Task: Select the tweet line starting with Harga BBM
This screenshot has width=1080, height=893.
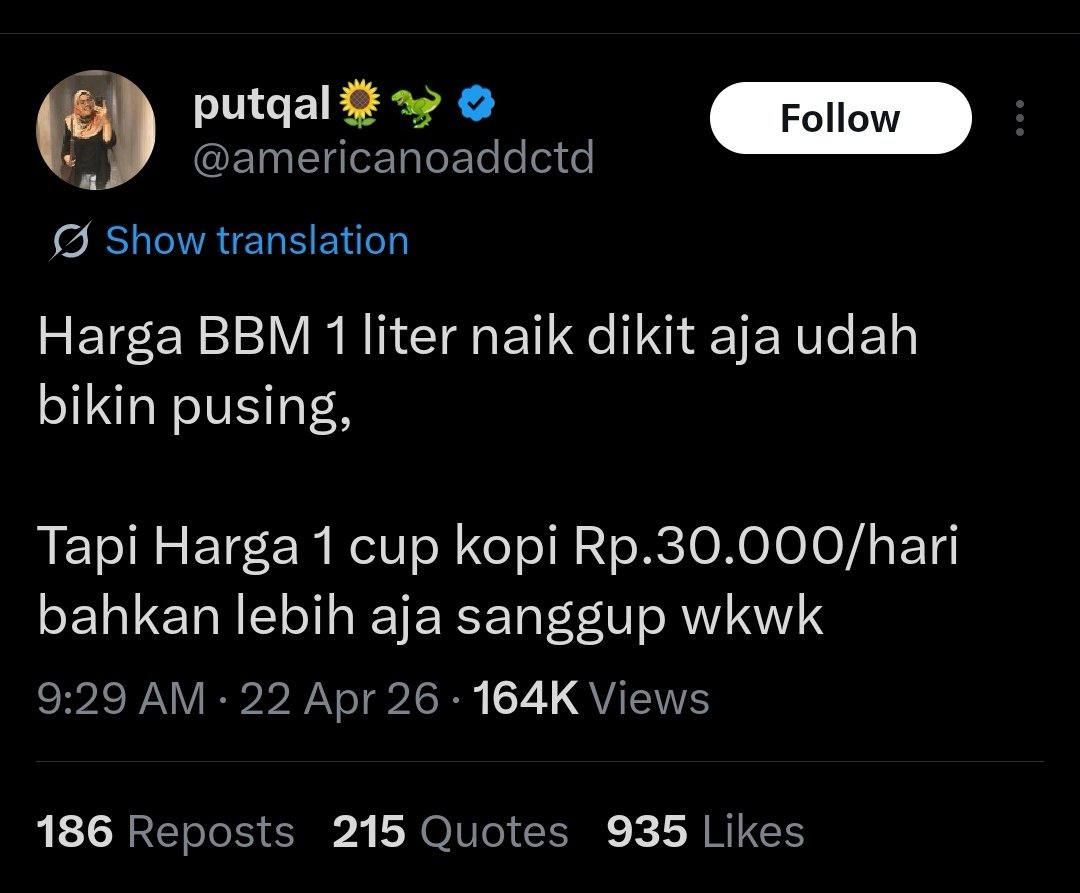Action: 477,337
